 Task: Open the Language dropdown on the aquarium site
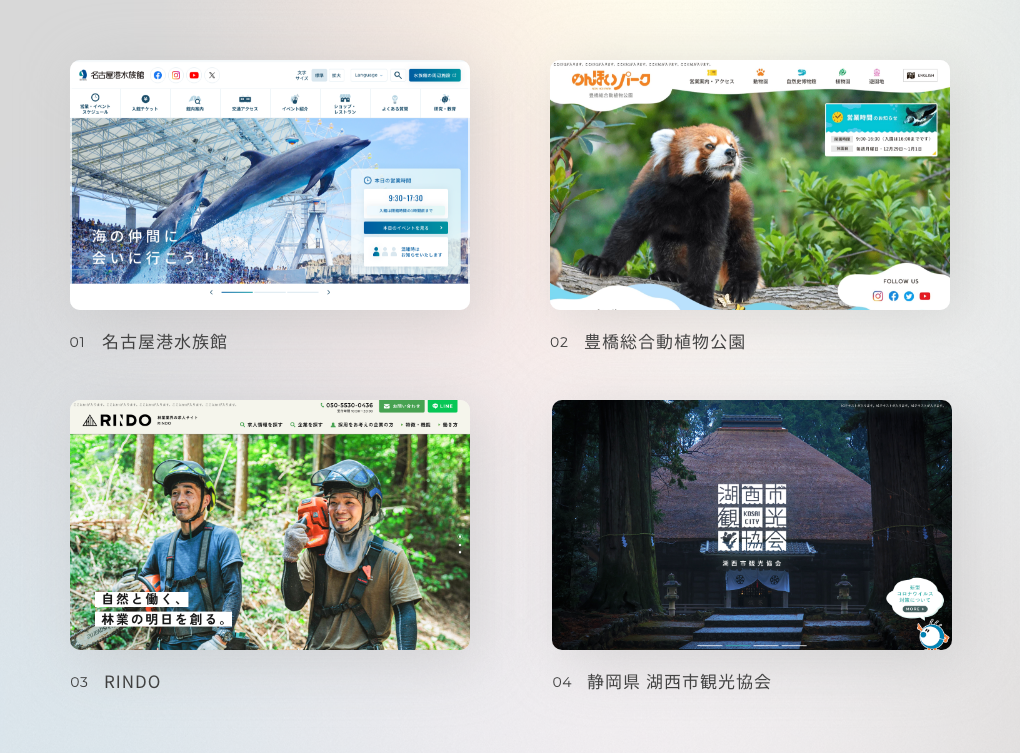click(369, 75)
